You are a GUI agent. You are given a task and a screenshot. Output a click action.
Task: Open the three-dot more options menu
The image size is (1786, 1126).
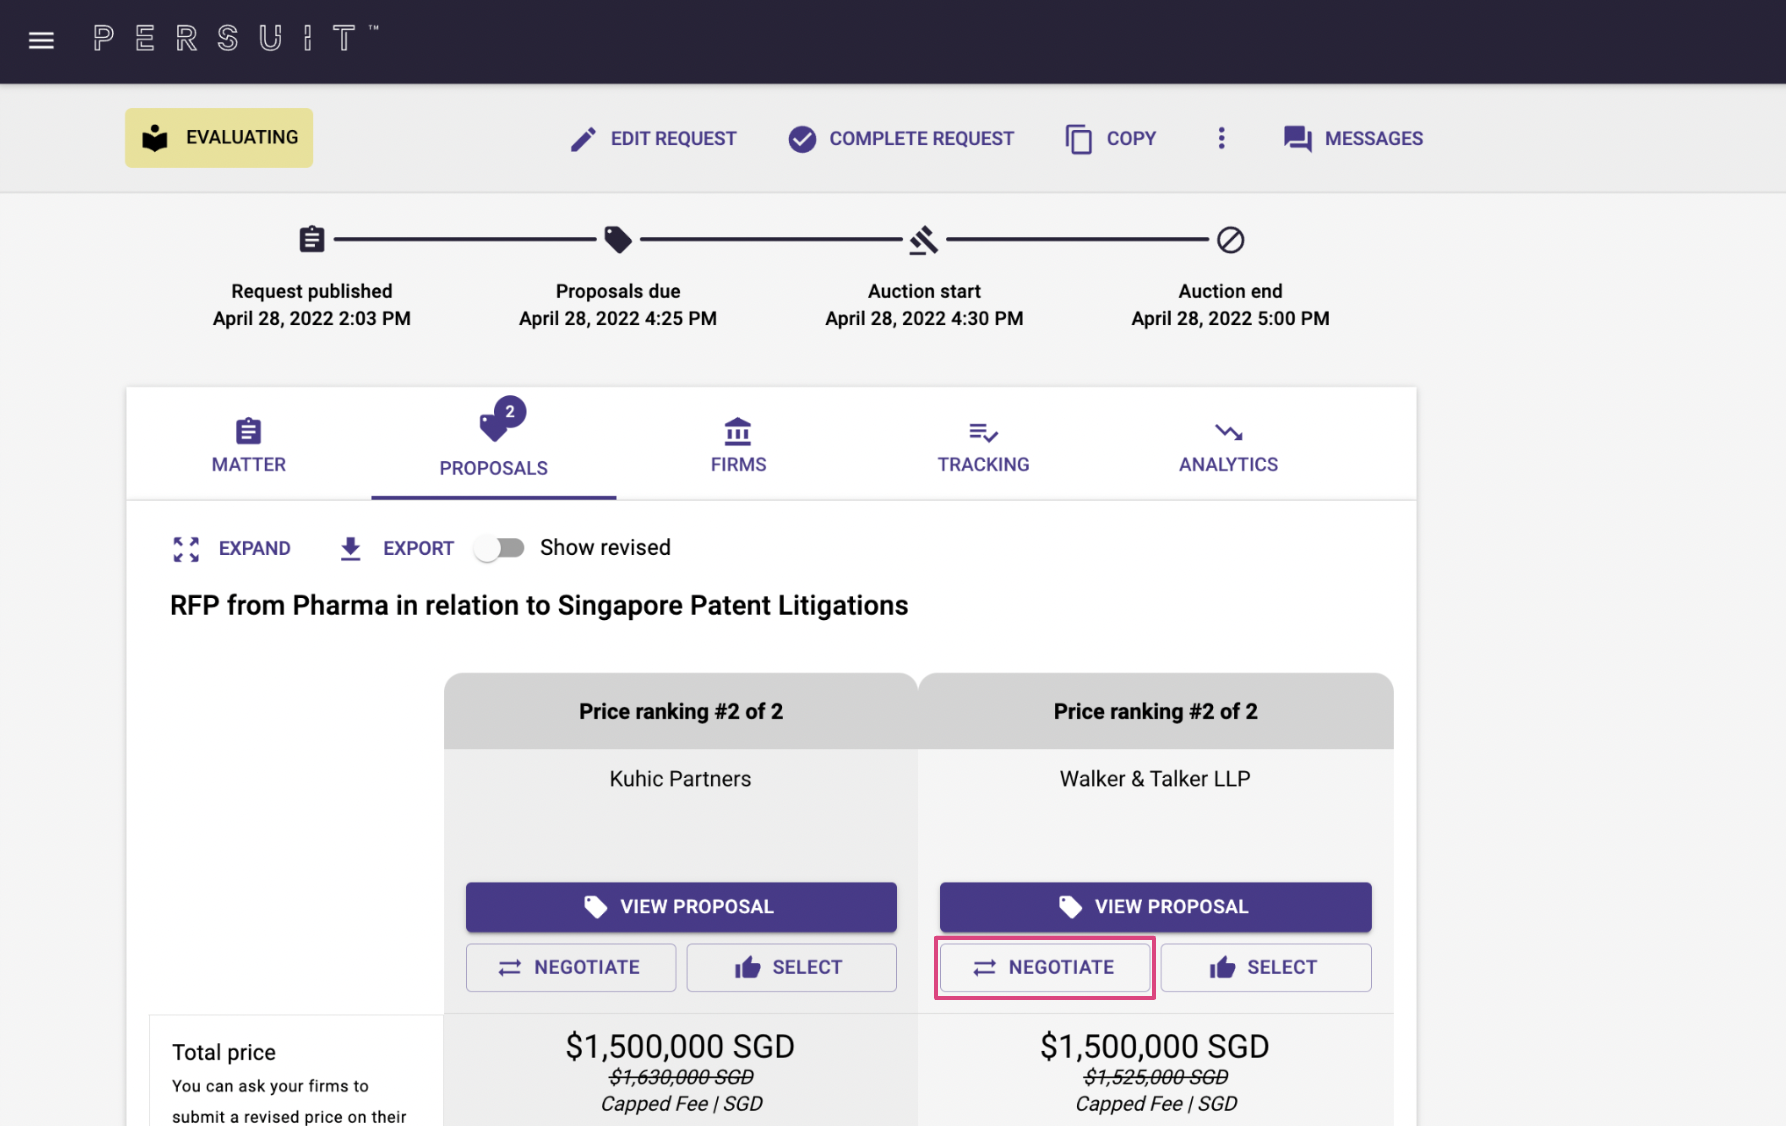click(1221, 138)
